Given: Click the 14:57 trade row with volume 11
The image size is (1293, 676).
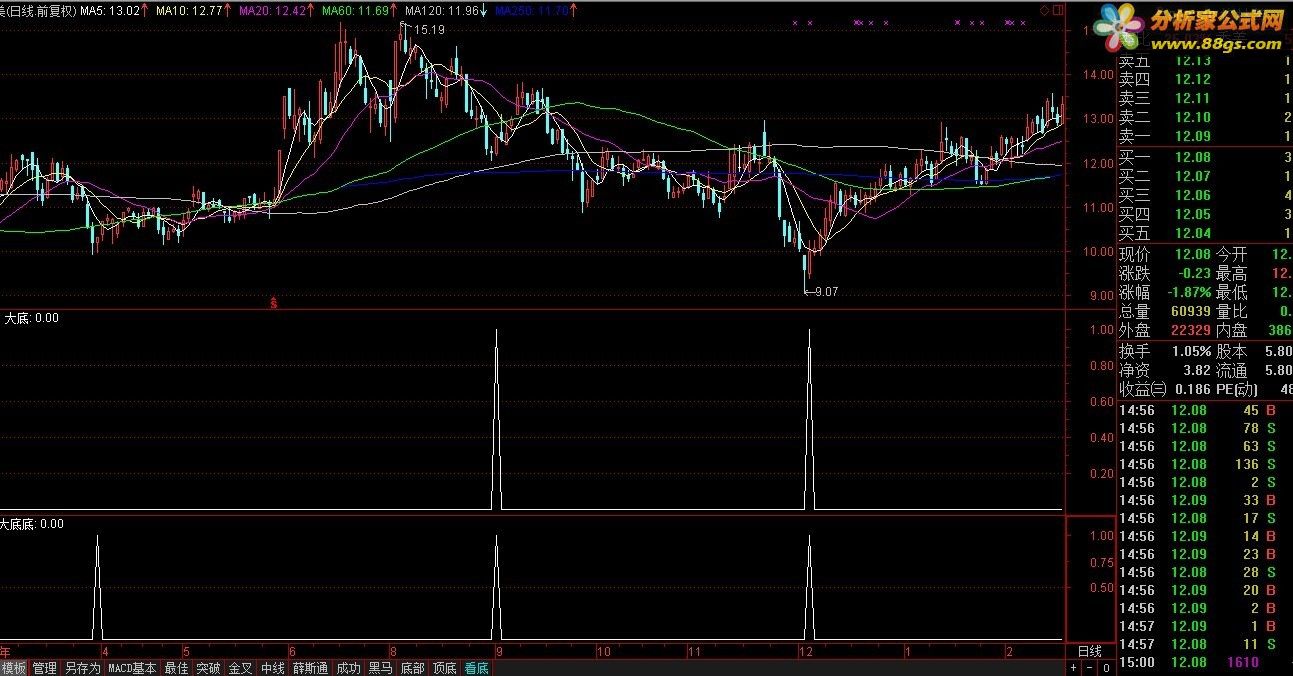Looking at the screenshot, I should [1204, 644].
